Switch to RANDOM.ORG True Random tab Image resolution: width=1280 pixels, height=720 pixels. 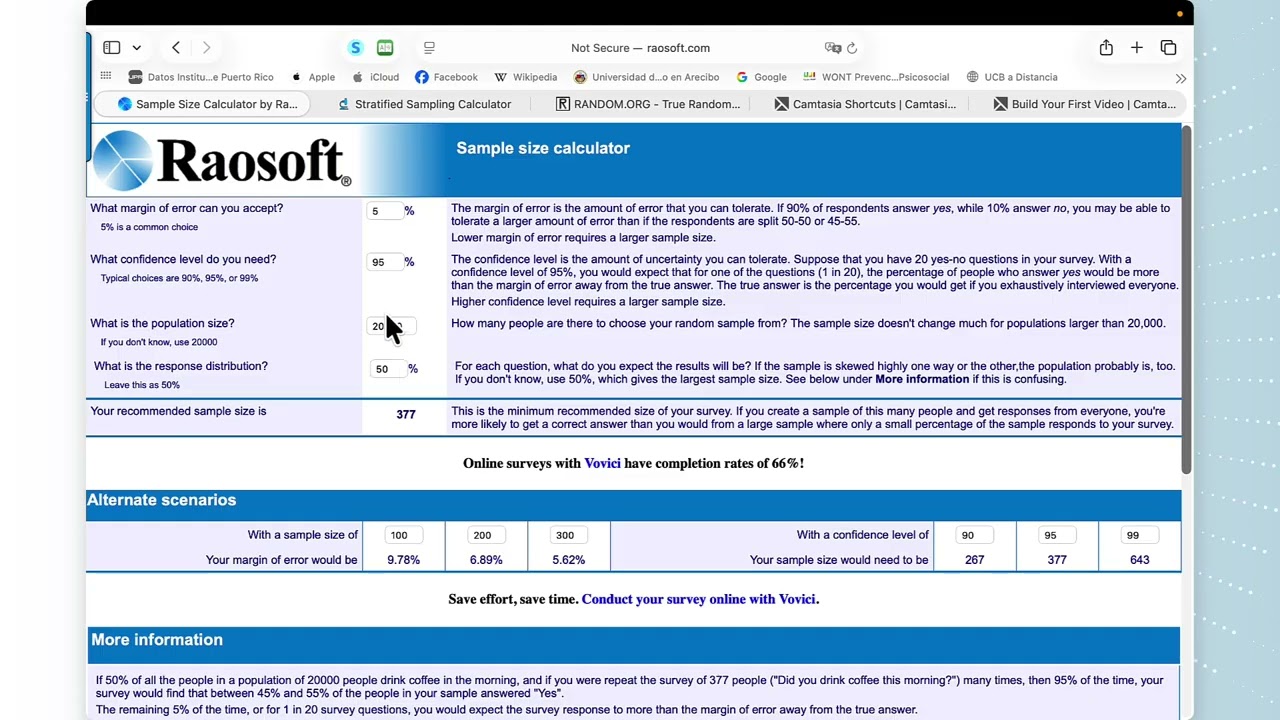pyautogui.click(x=648, y=104)
